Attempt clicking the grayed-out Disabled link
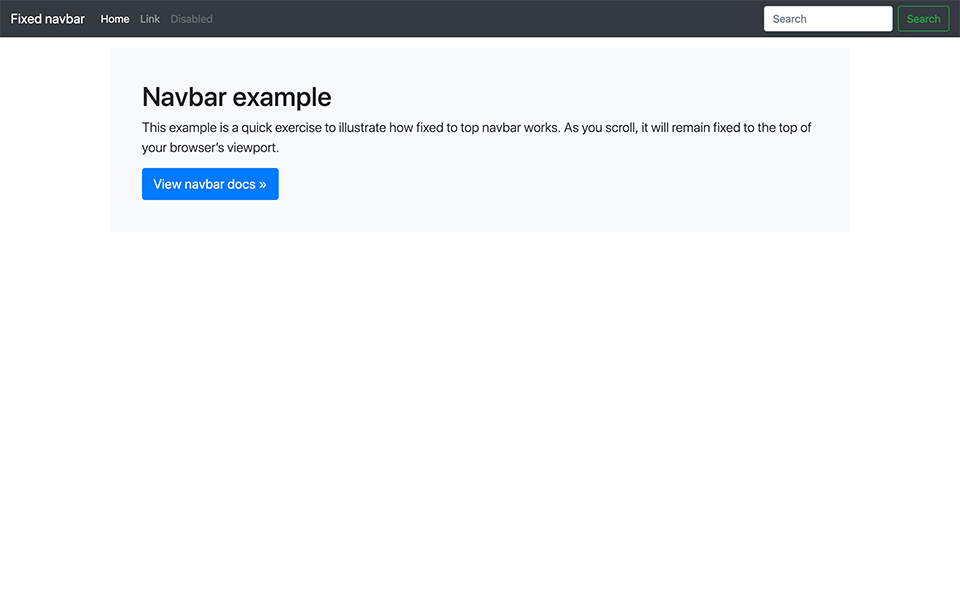 point(191,18)
